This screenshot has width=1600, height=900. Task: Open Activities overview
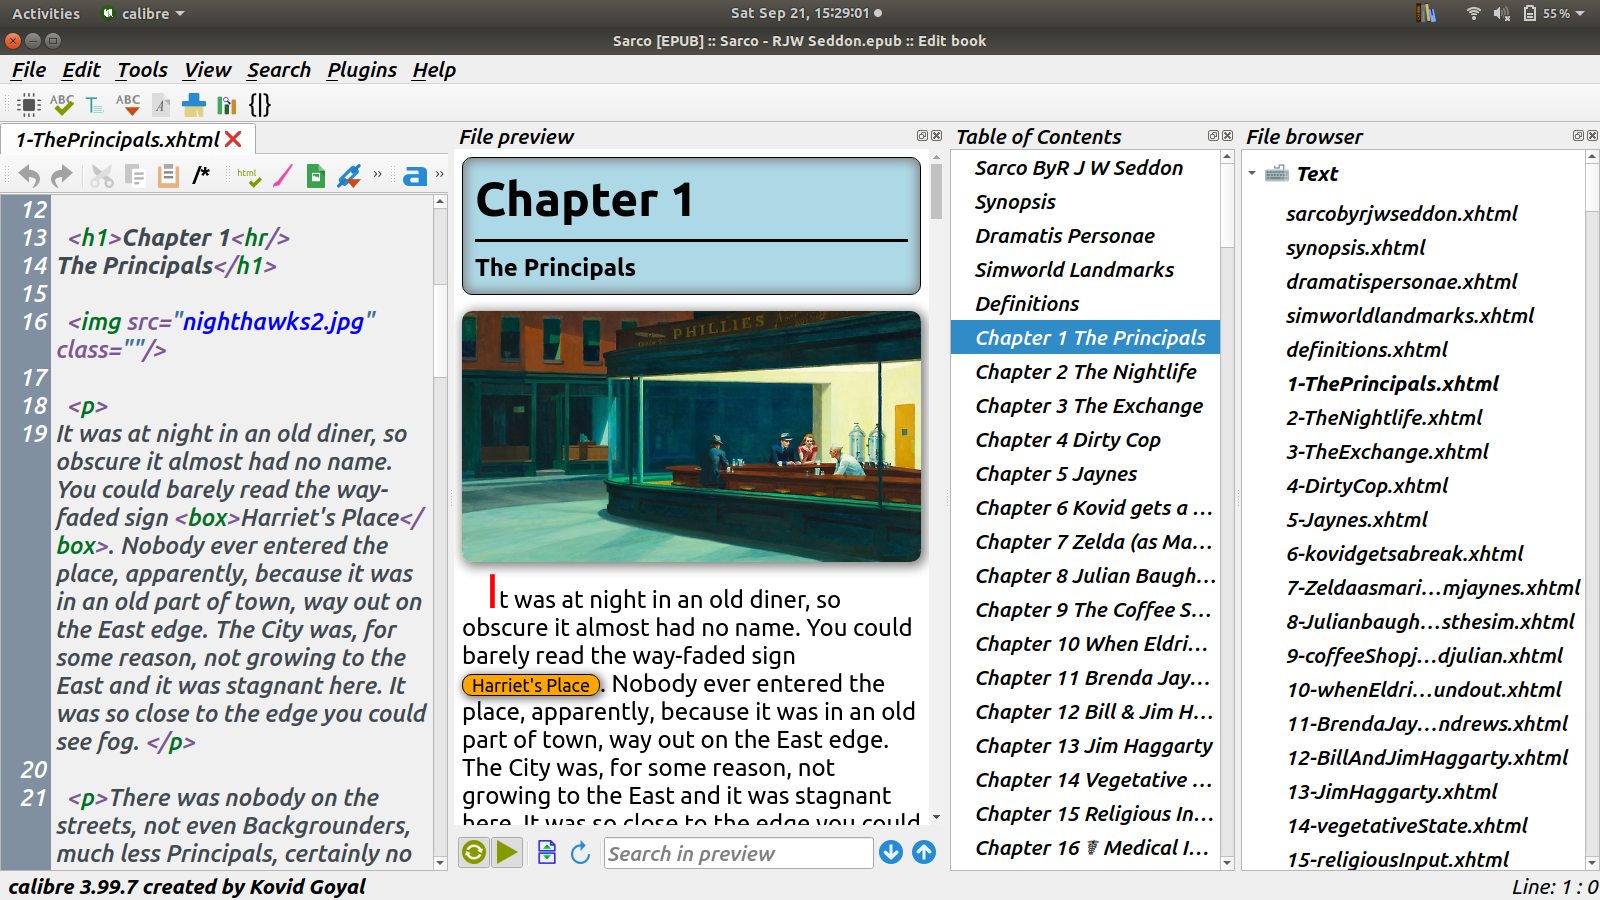coord(46,13)
